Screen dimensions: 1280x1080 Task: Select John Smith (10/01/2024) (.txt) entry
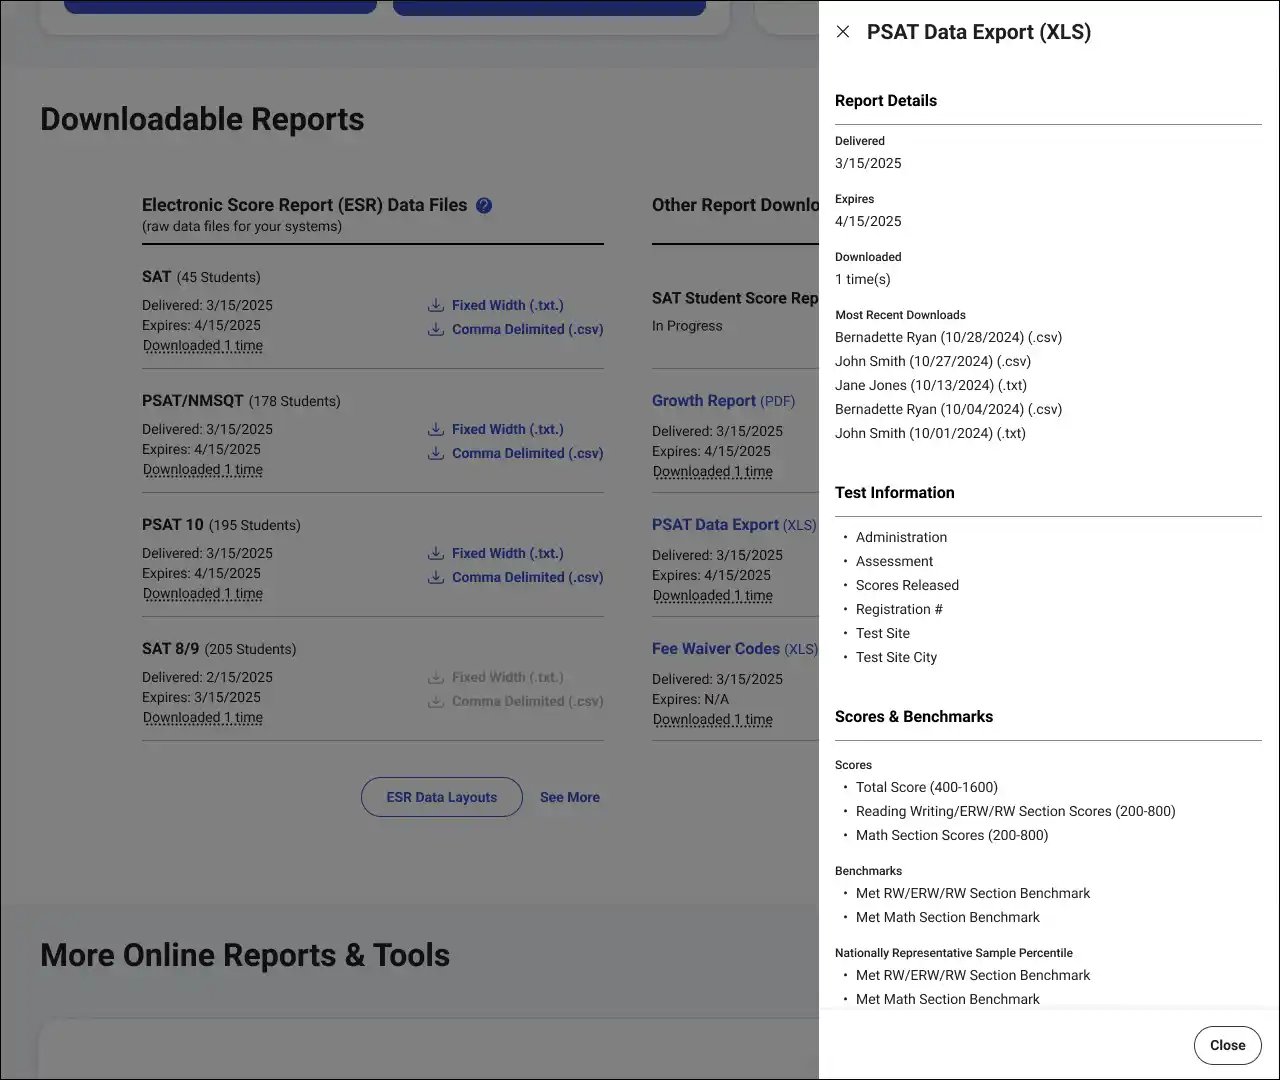coord(930,433)
